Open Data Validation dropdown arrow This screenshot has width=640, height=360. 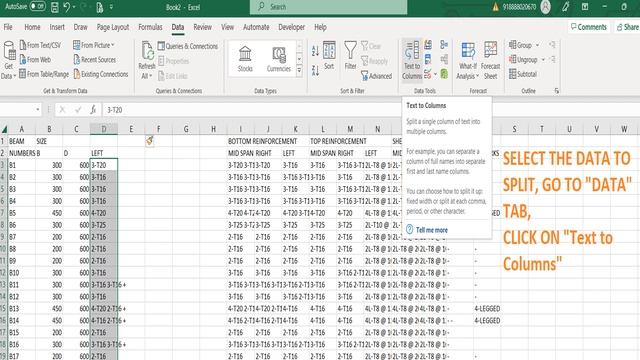(x=436, y=74)
